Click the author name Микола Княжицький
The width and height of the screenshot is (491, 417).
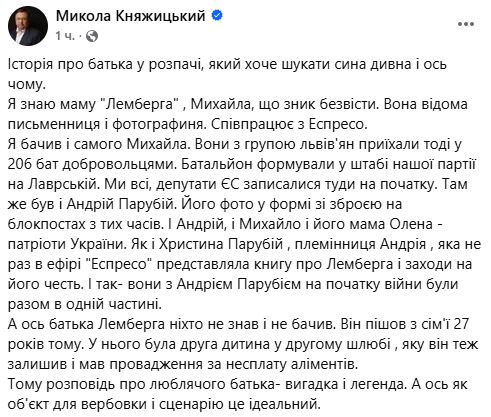[131, 16]
